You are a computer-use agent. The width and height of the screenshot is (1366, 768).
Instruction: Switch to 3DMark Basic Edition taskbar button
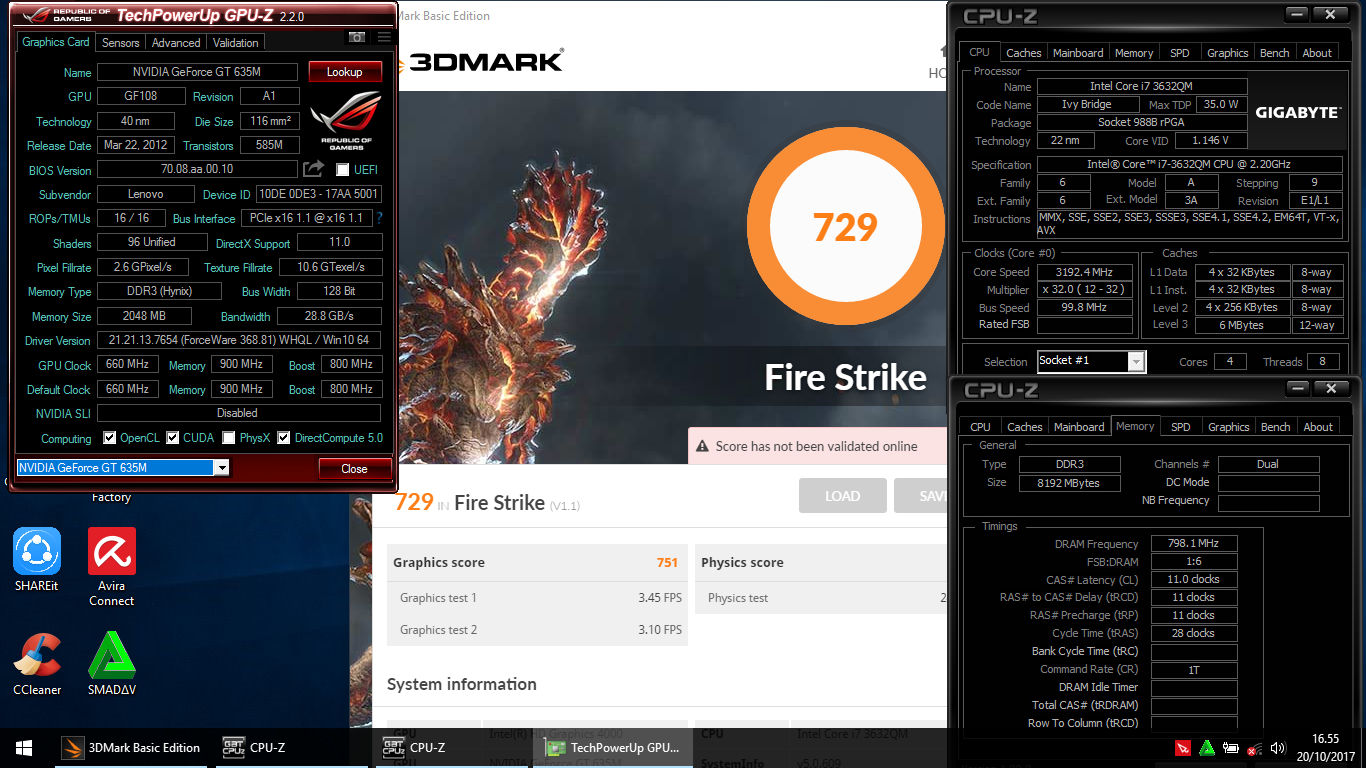click(131, 747)
